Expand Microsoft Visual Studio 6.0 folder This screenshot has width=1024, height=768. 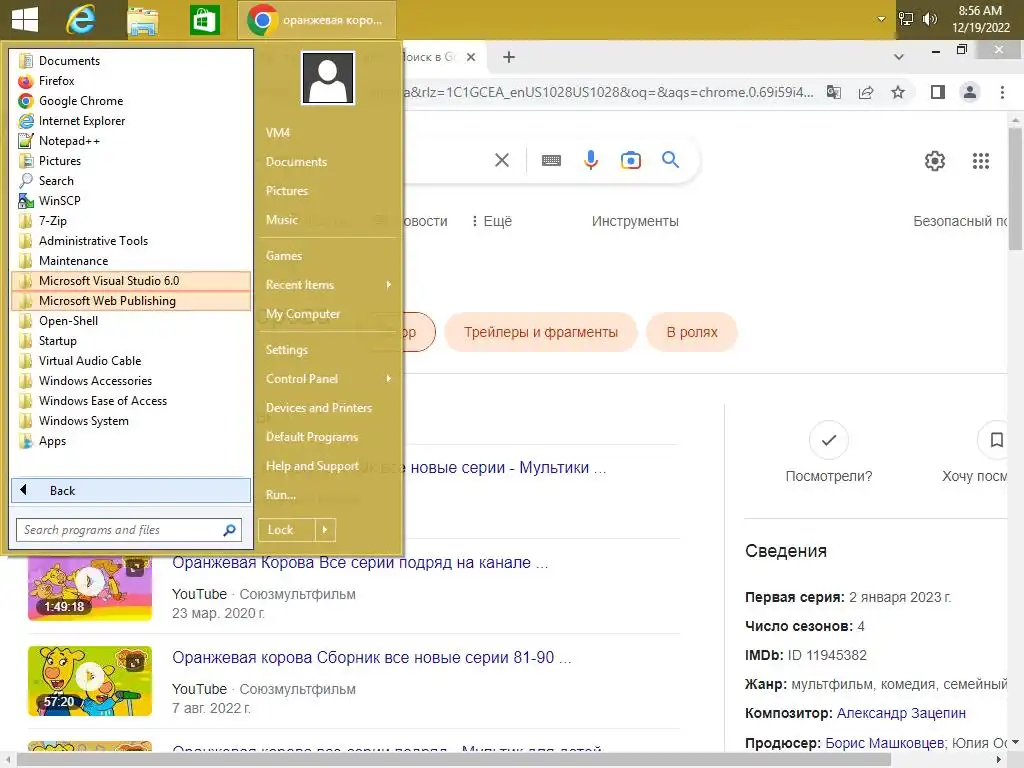click(131, 281)
